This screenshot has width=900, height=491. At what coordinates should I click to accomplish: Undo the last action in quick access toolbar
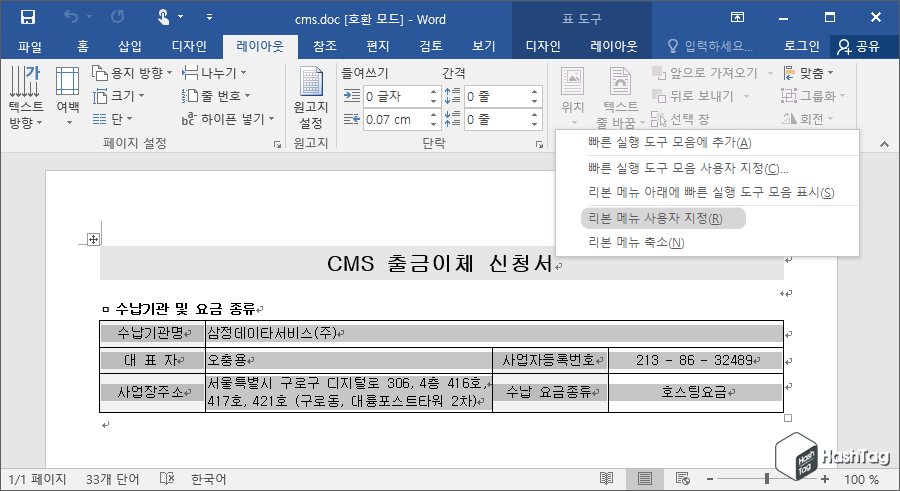click(x=71, y=17)
